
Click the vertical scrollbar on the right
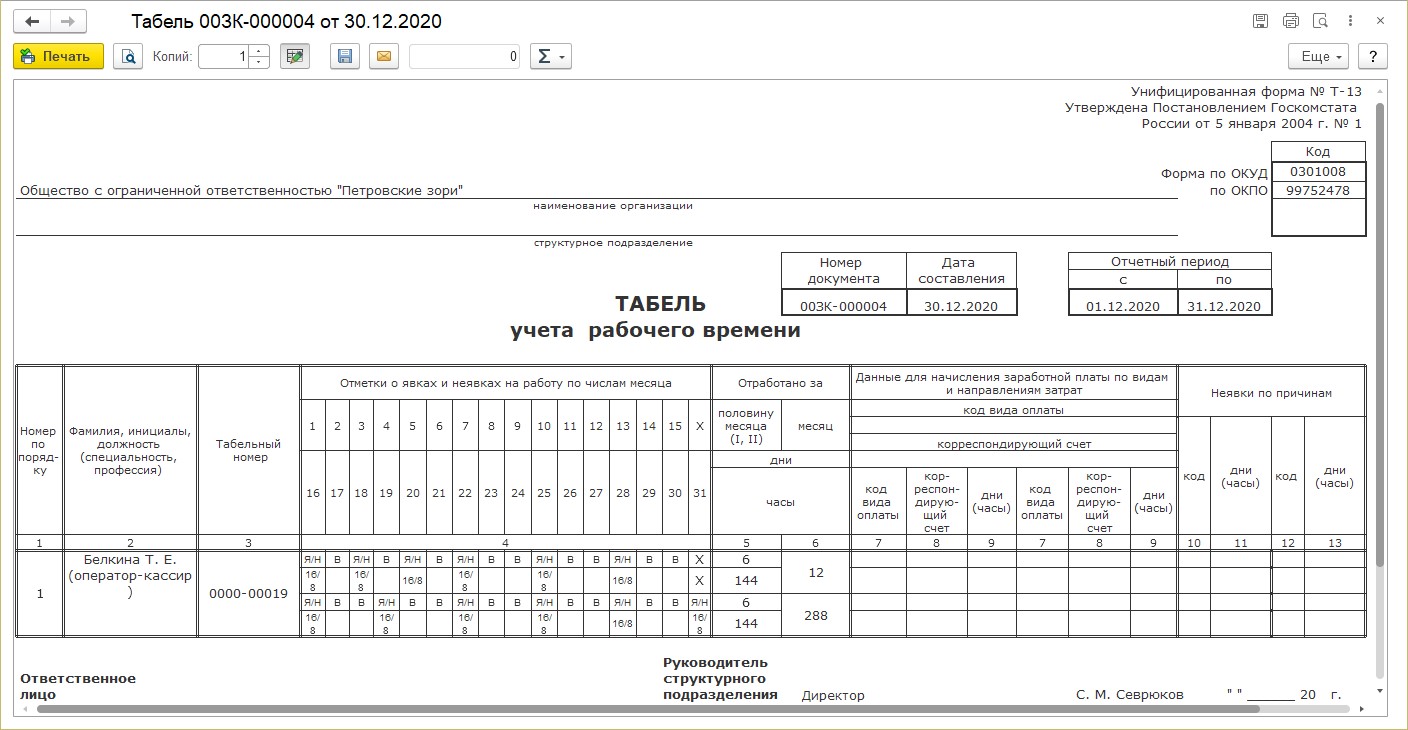tap(1380, 335)
